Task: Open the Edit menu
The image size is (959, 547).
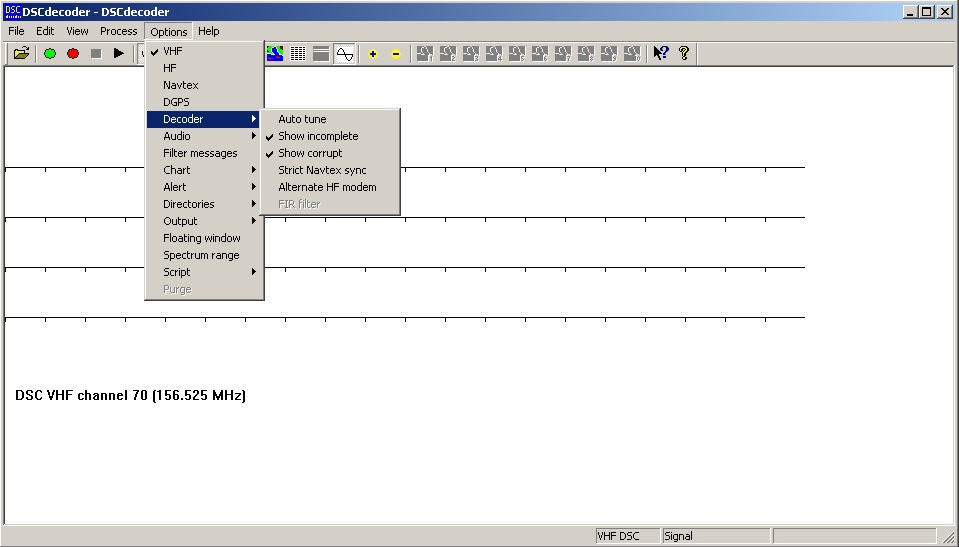Action: pyautogui.click(x=45, y=31)
